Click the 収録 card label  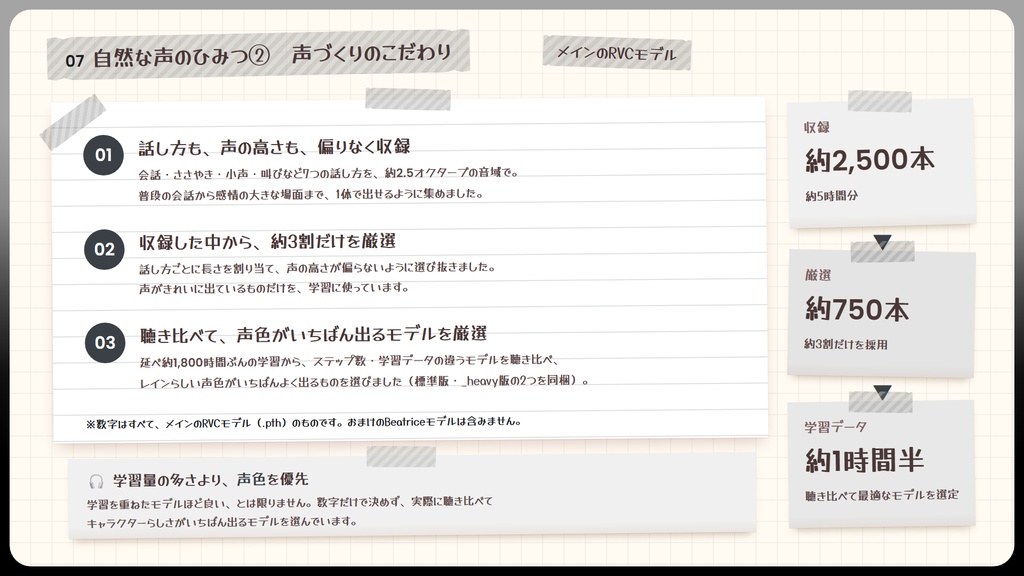[x=817, y=127]
